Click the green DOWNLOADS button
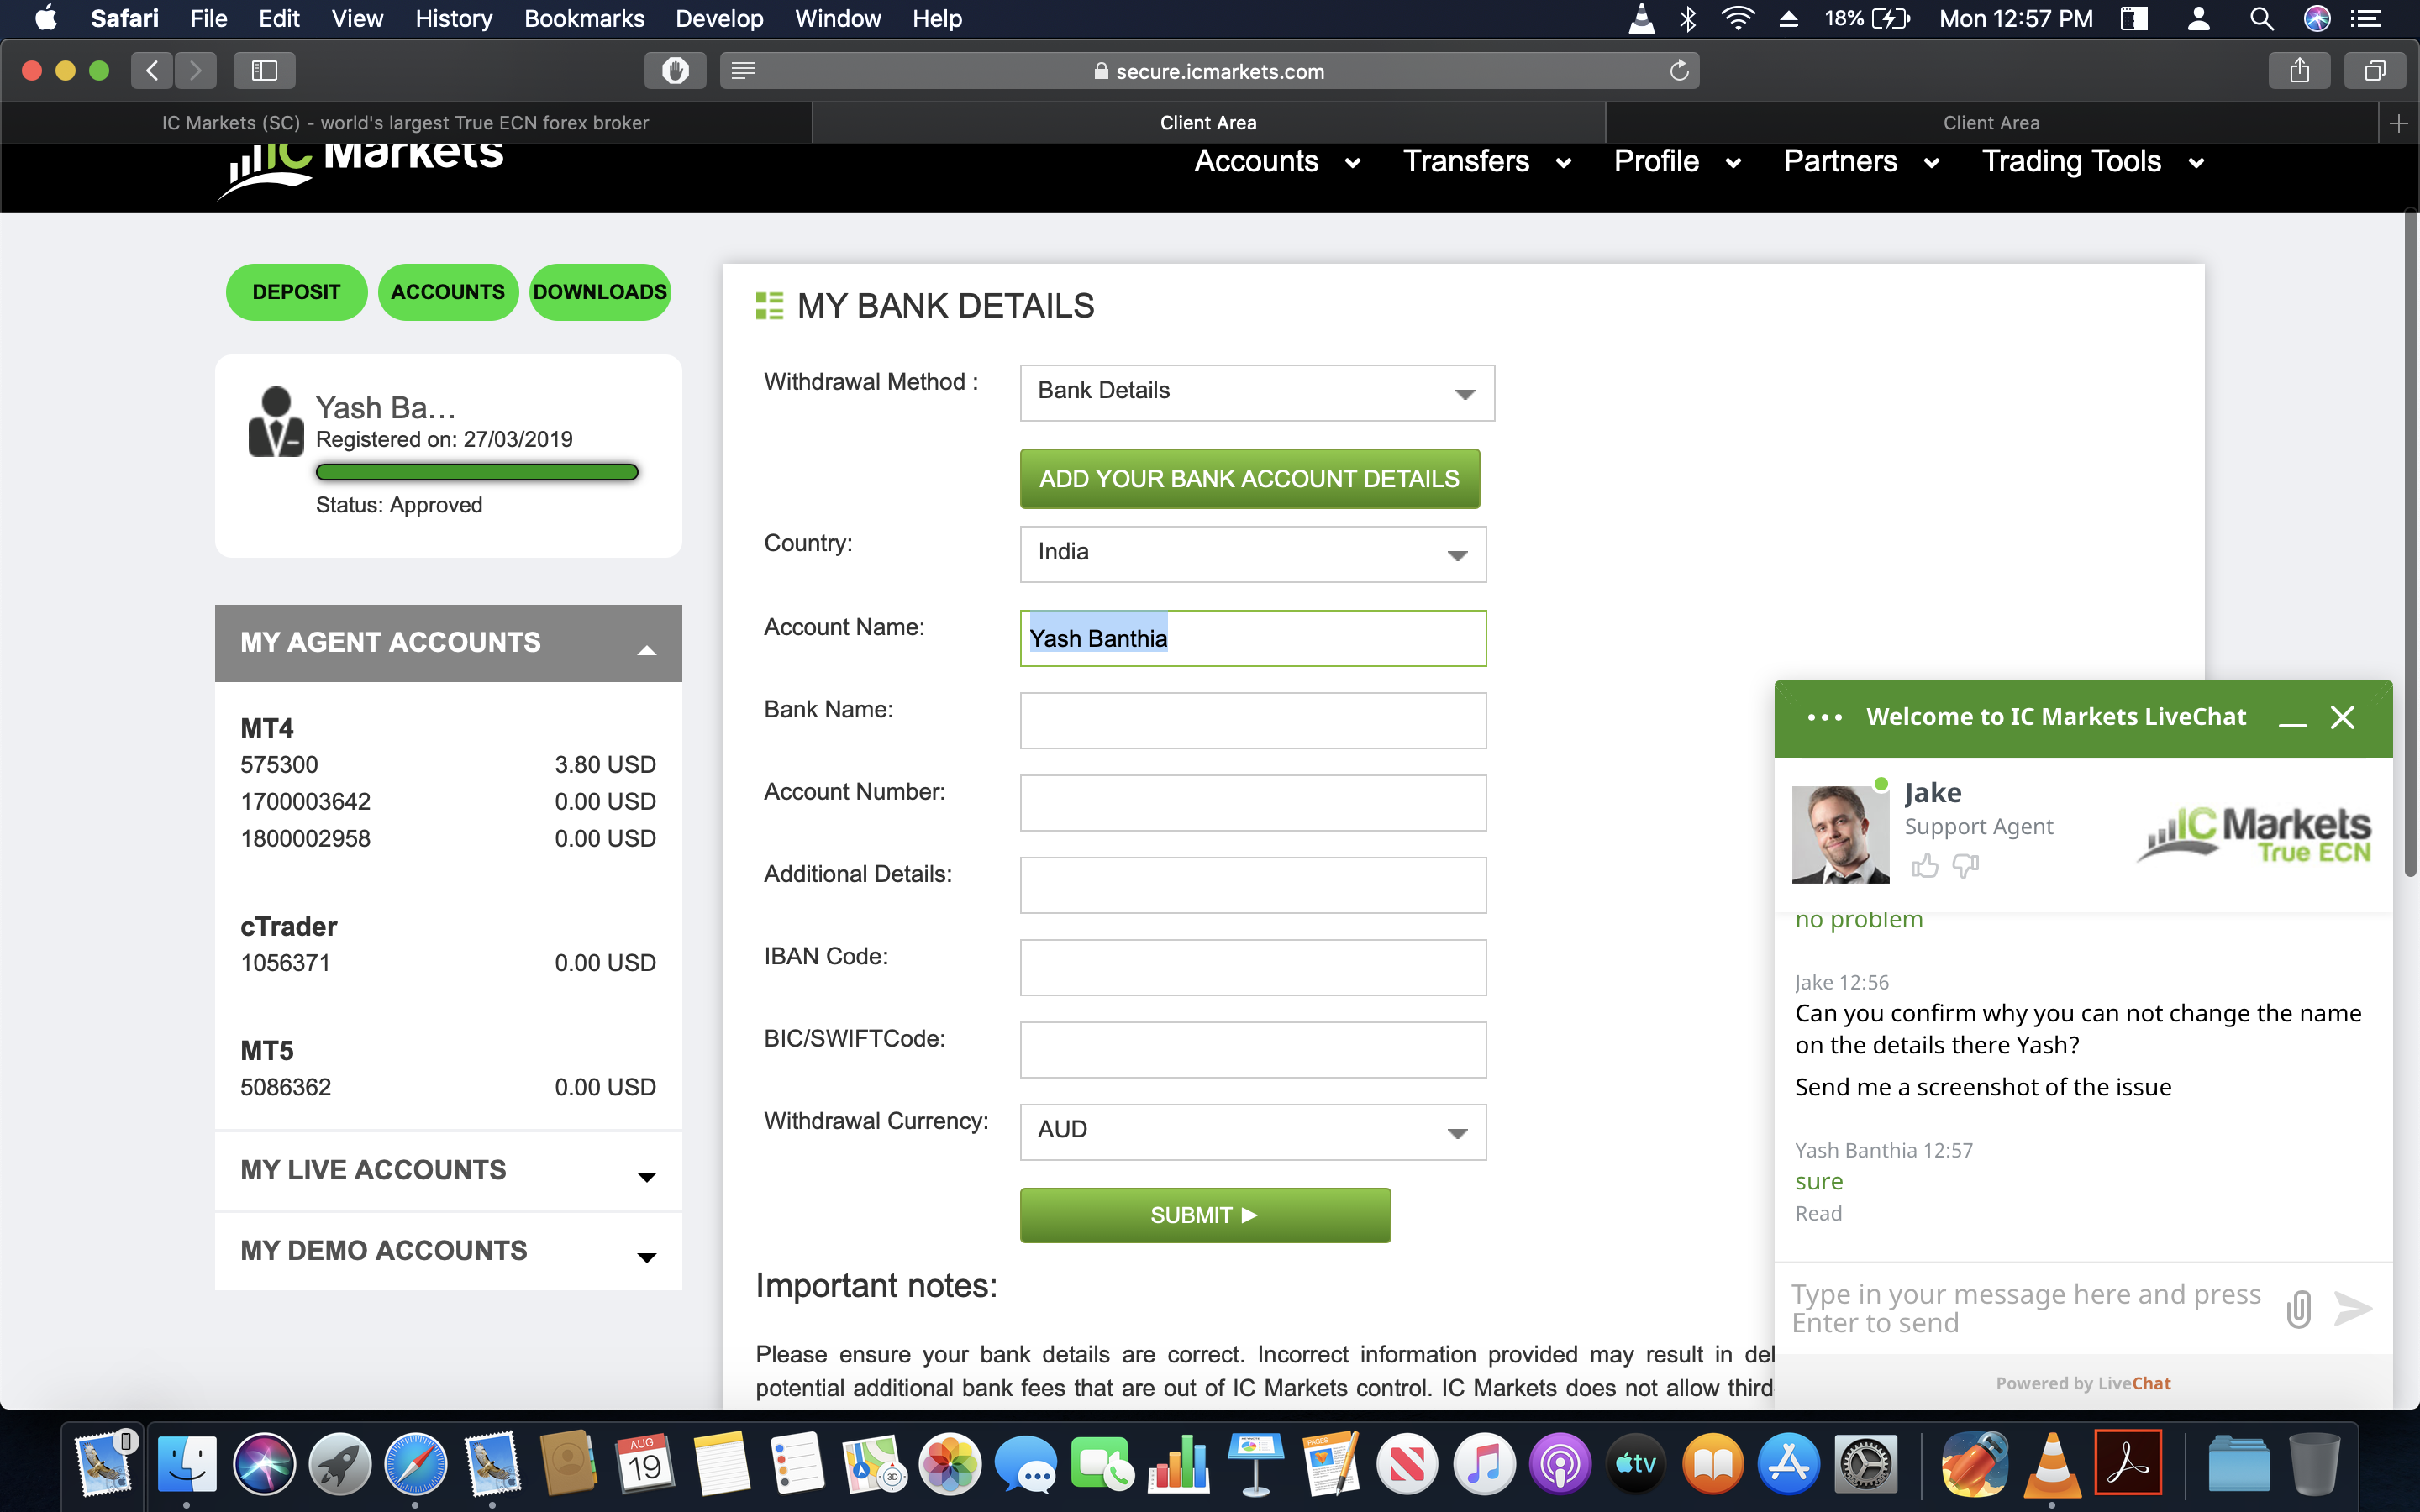Viewport: 2420px width, 1512px height. click(599, 292)
